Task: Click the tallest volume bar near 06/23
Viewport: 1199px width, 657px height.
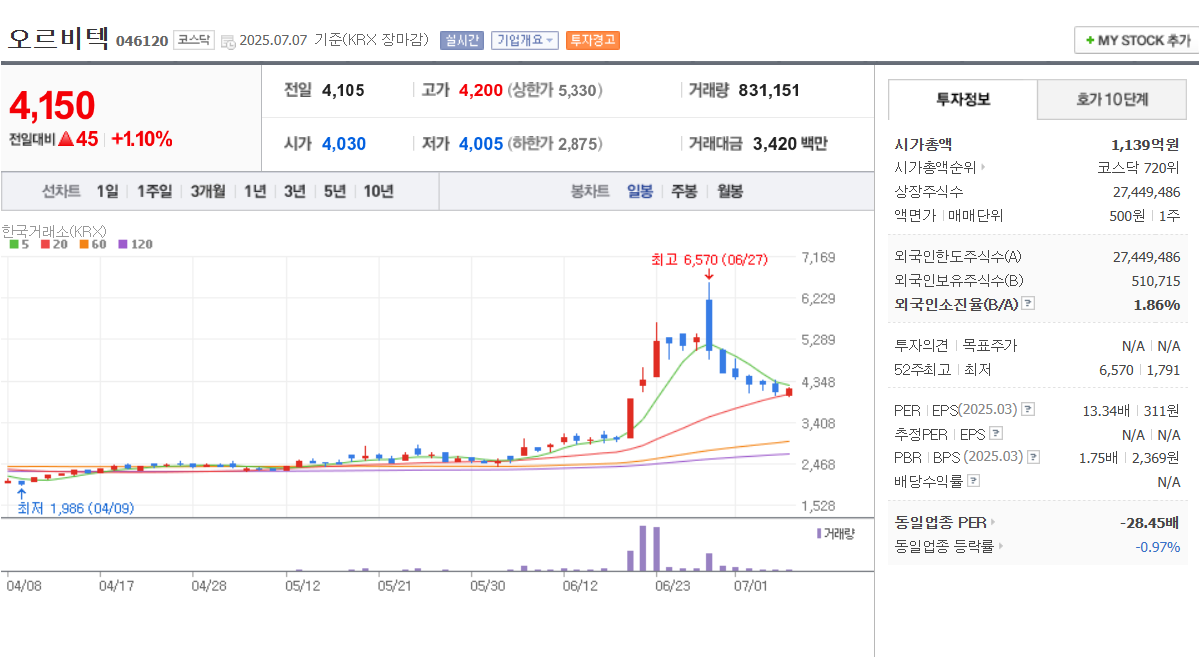Action: pyautogui.click(x=643, y=548)
